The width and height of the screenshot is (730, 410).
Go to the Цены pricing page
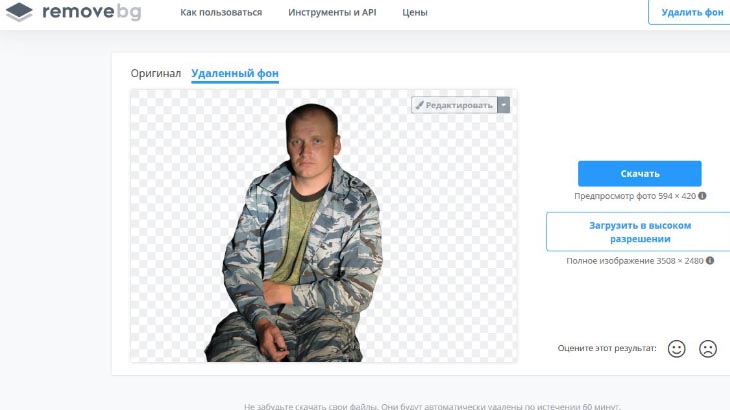pos(415,13)
